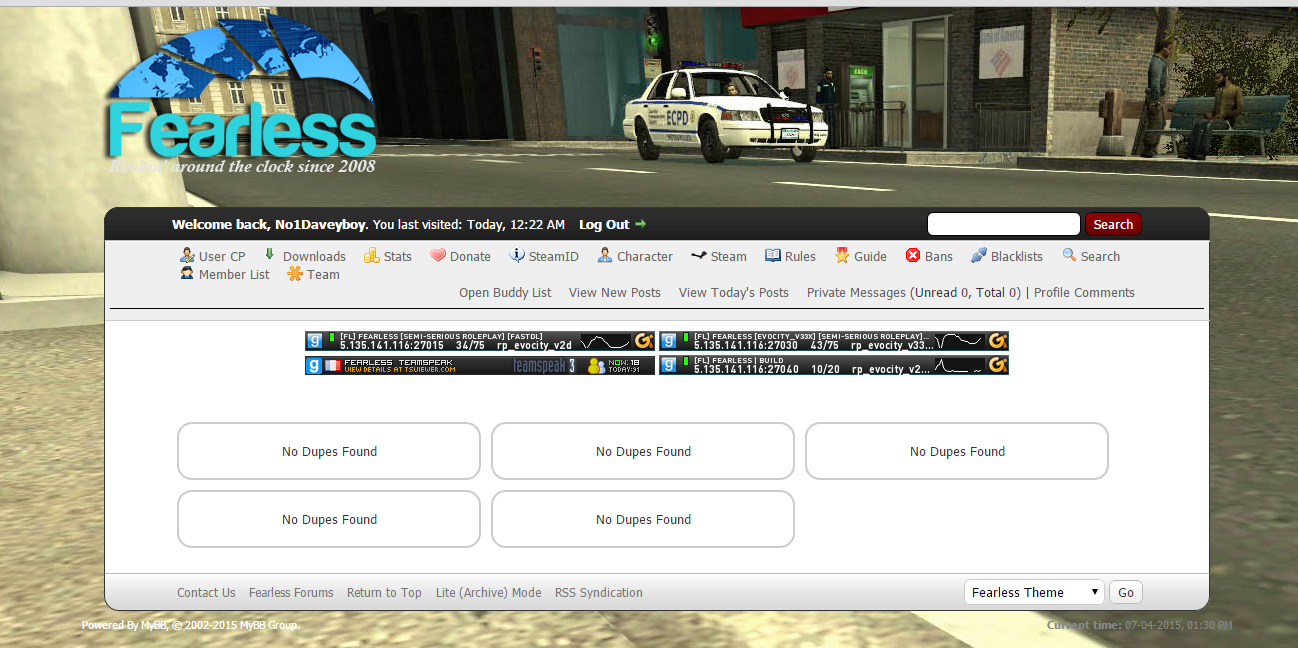Viewport: 1298px width, 648px height.
Task: Click the User CP person icon
Action: [187, 255]
